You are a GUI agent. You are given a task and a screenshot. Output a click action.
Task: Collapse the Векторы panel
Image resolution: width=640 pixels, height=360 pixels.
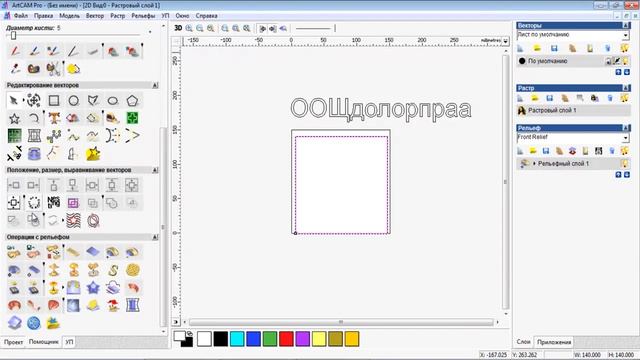(x=626, y=25)
